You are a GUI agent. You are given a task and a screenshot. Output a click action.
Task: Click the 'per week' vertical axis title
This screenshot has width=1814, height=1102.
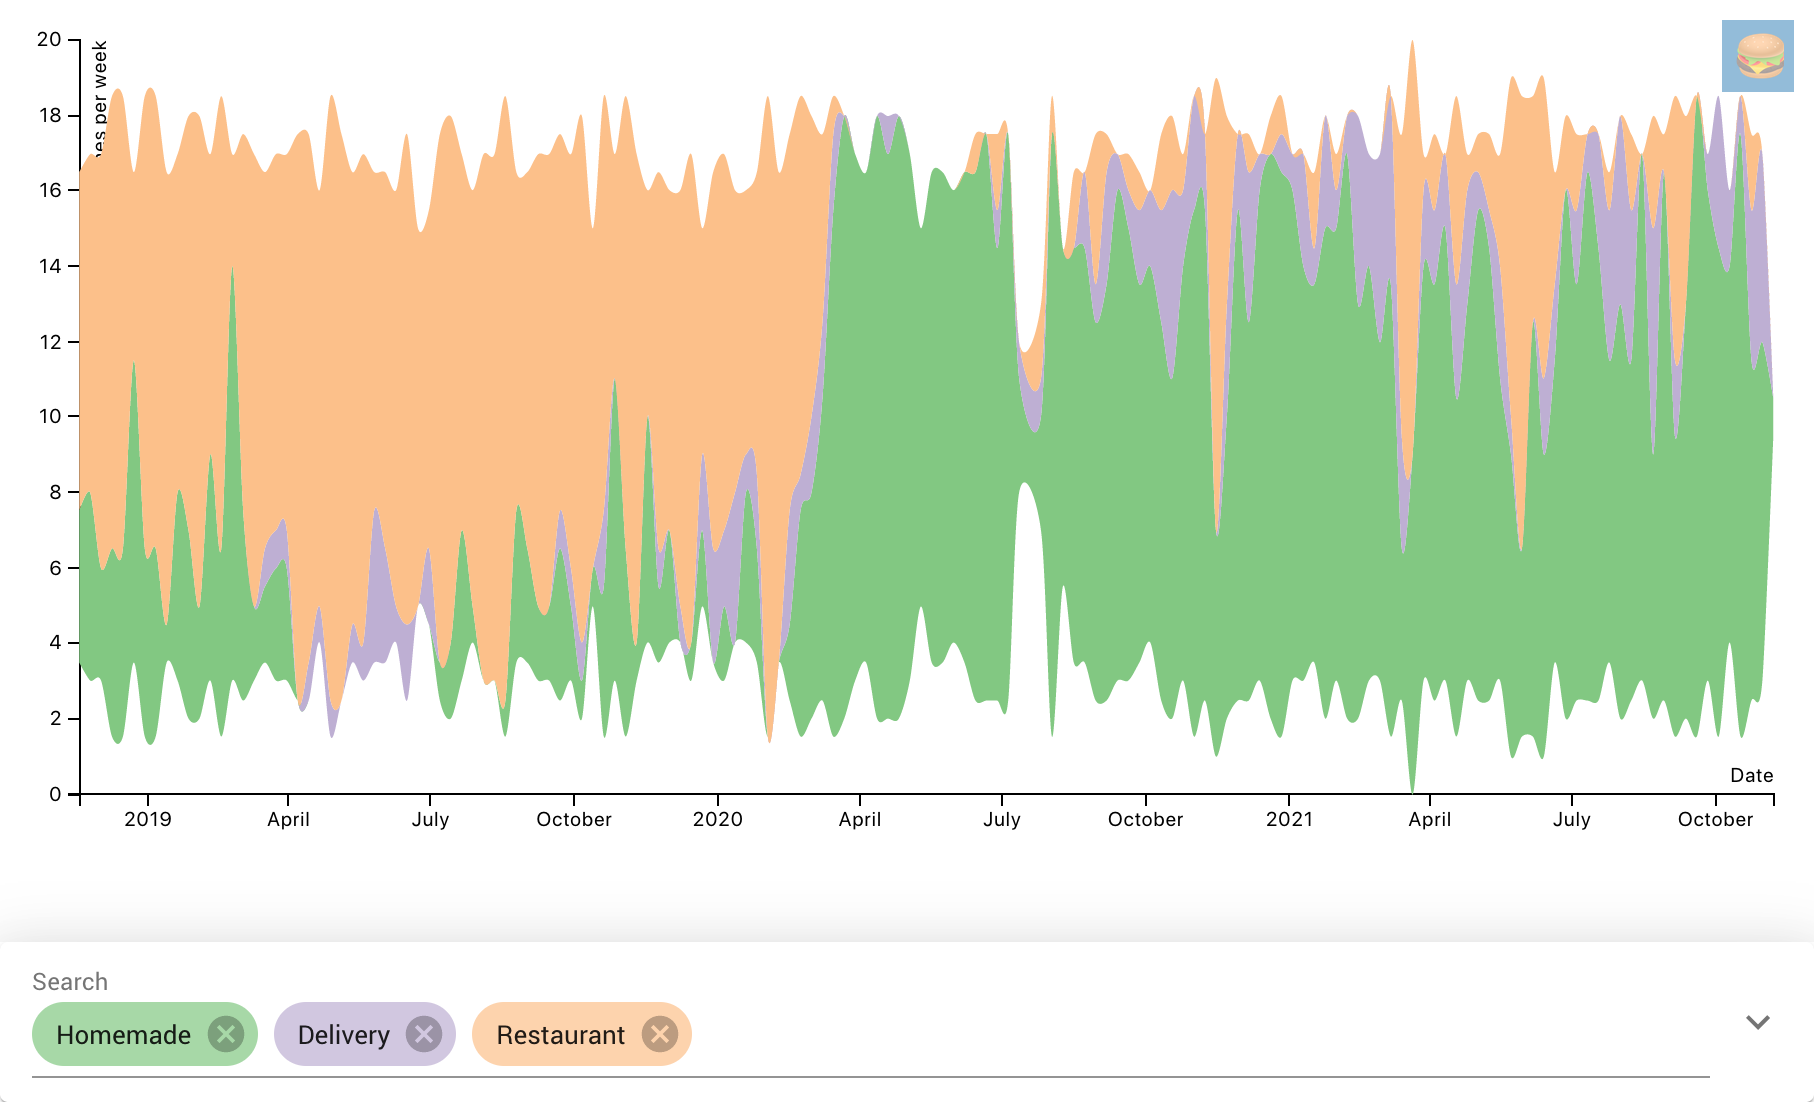(x=99, y=95)
